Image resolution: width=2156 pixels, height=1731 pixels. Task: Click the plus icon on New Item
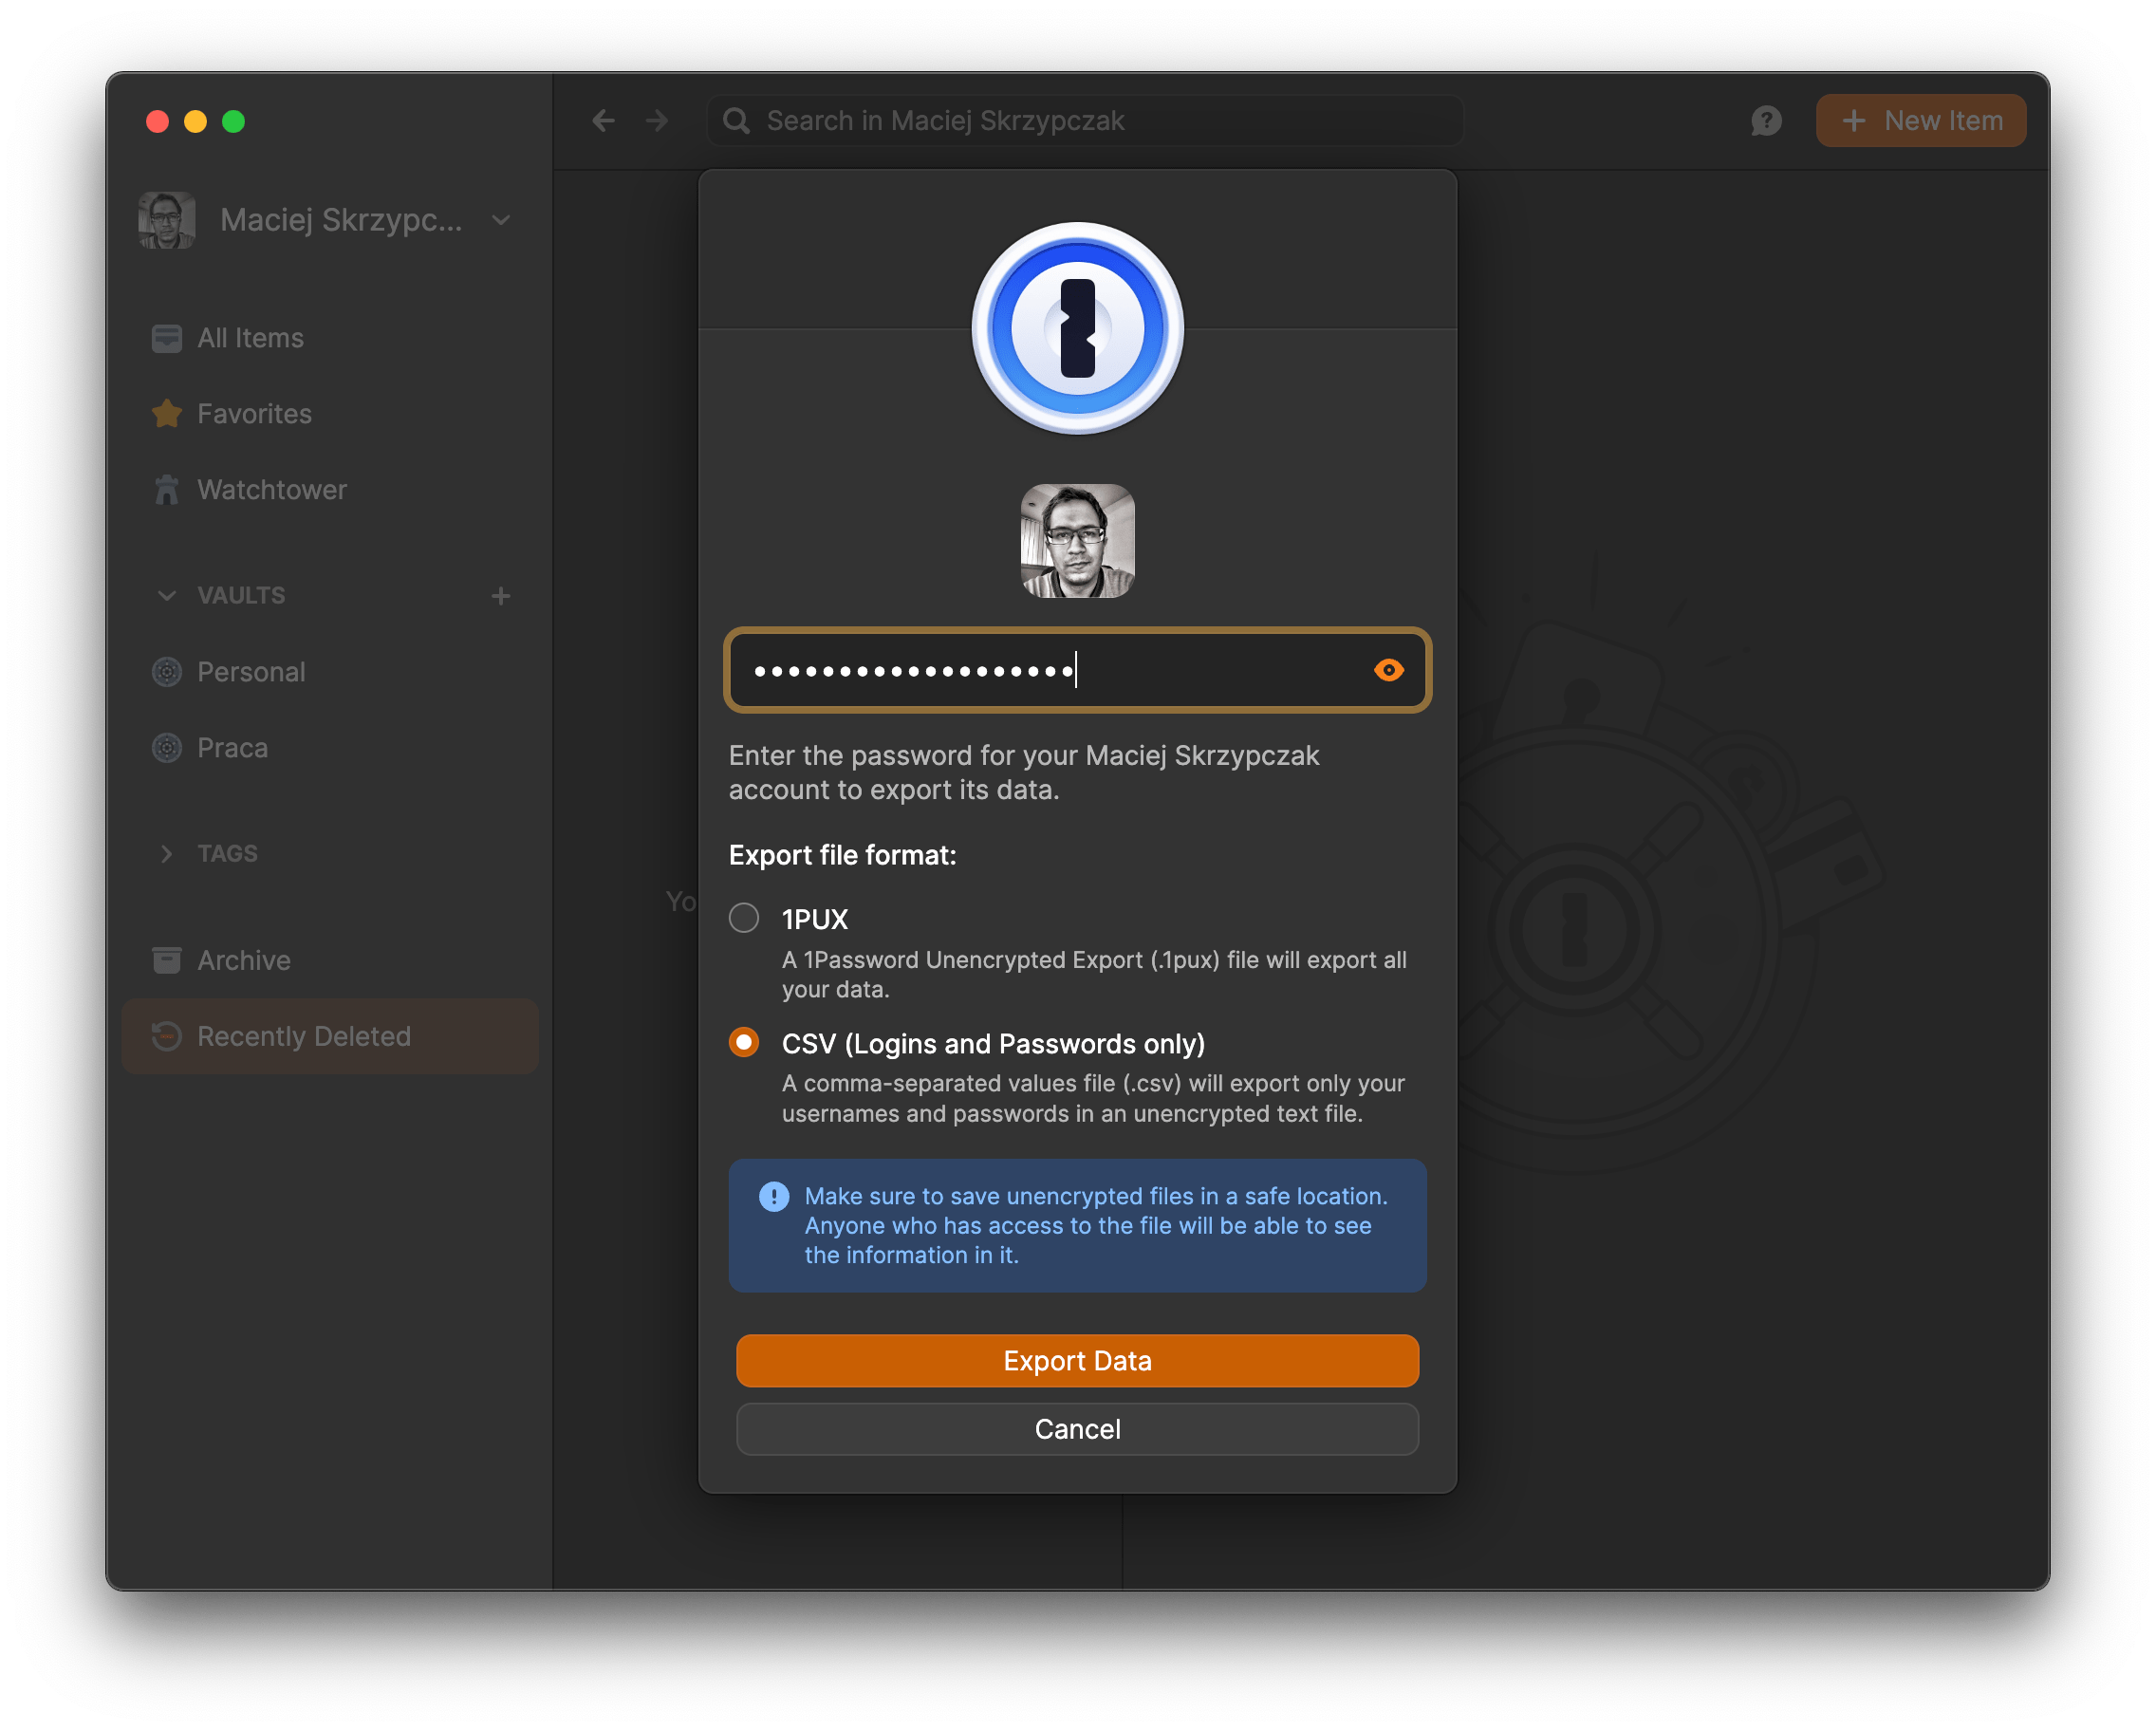(x=1853, y=121)
